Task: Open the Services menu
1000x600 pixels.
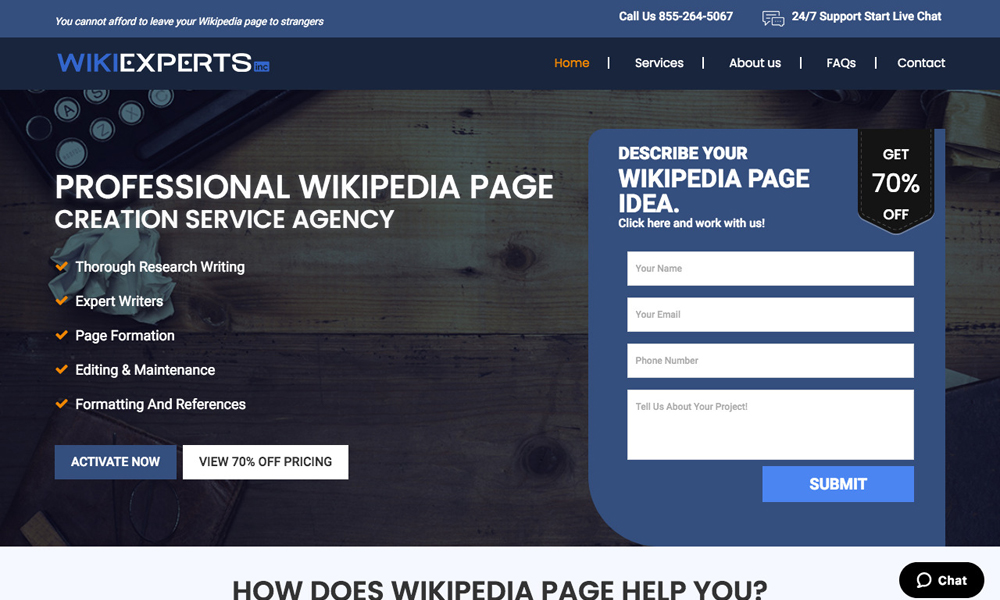Action: [659, 63]
